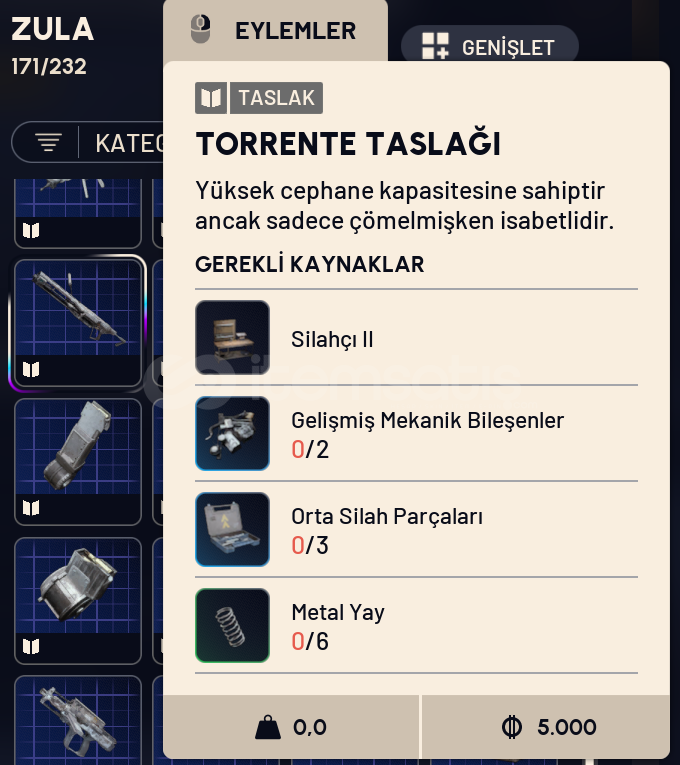The width and height of the screenshot is (680, 765).
Task: Click the GENİŞLET expand stash button
Action: [x=490, y=46]
